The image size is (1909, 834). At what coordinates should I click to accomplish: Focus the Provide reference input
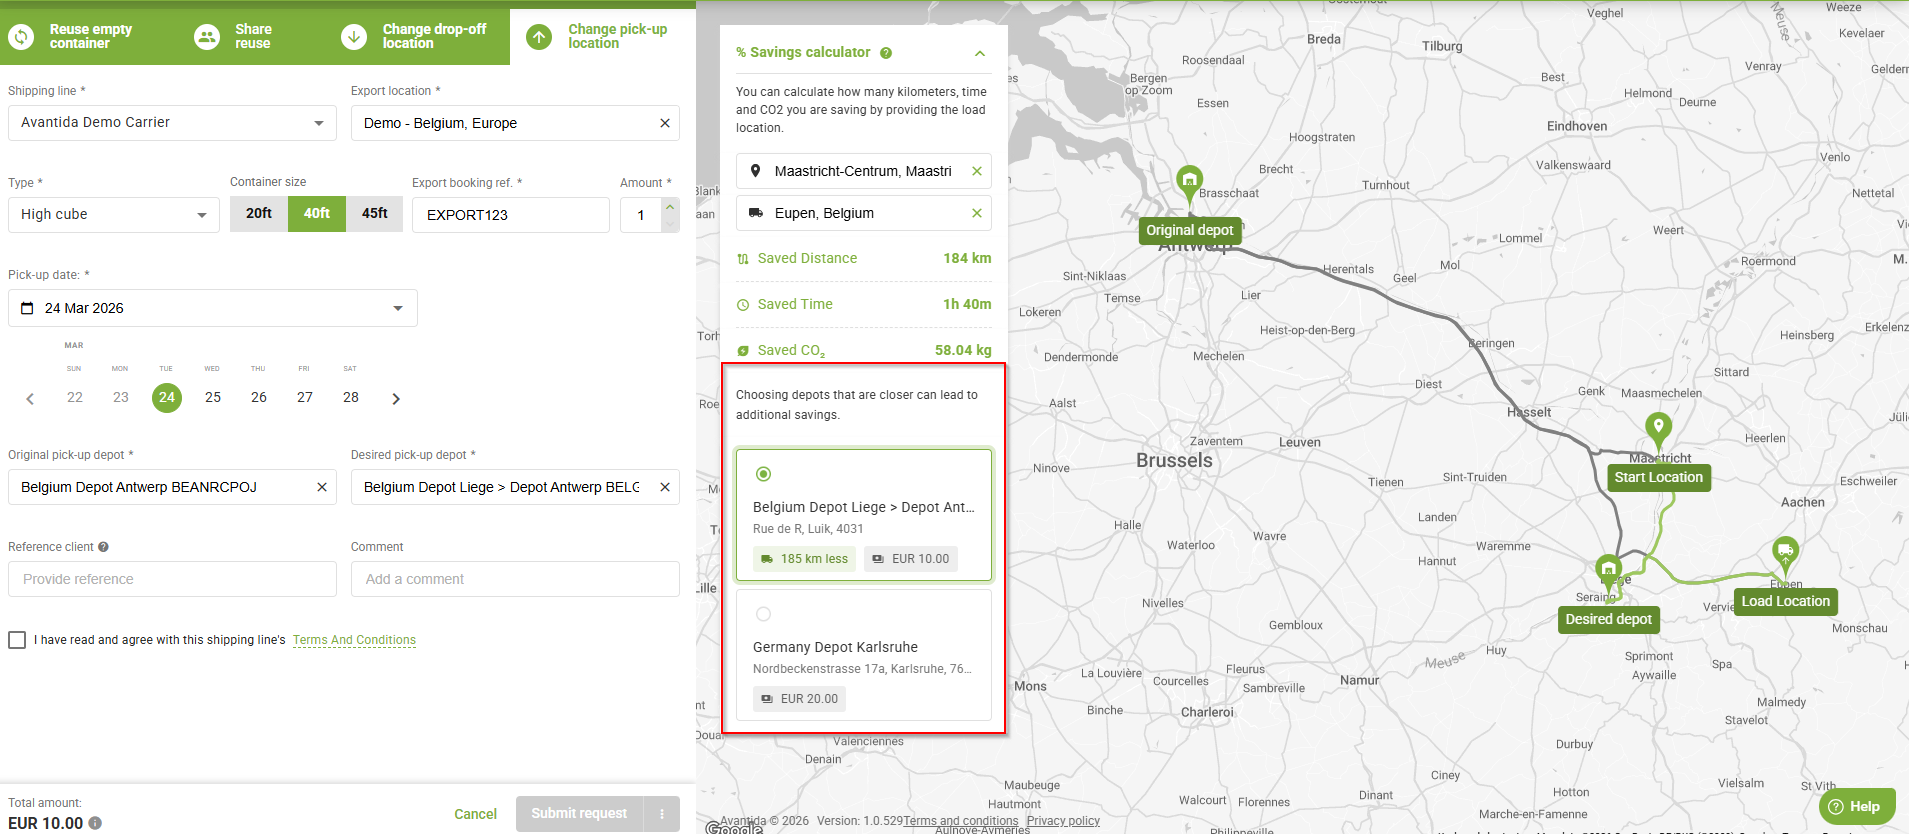click(172, 579)
